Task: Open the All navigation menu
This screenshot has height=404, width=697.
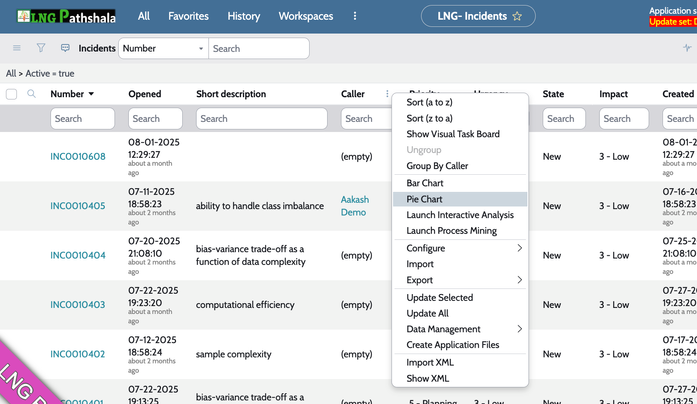Action: 144,16
